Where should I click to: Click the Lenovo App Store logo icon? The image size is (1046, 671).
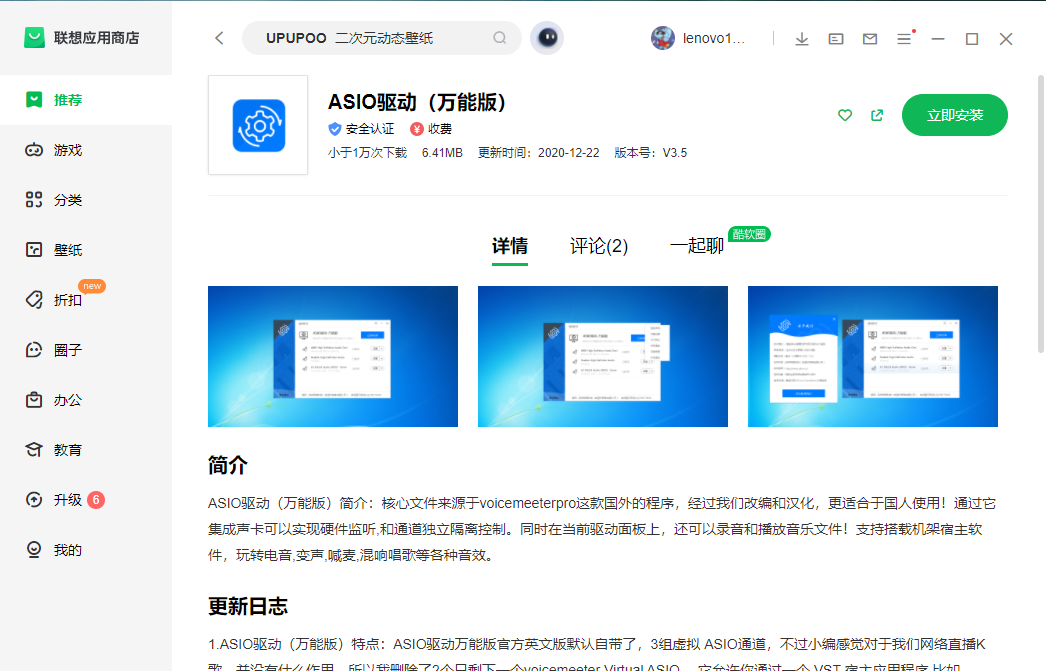point(34,38)
